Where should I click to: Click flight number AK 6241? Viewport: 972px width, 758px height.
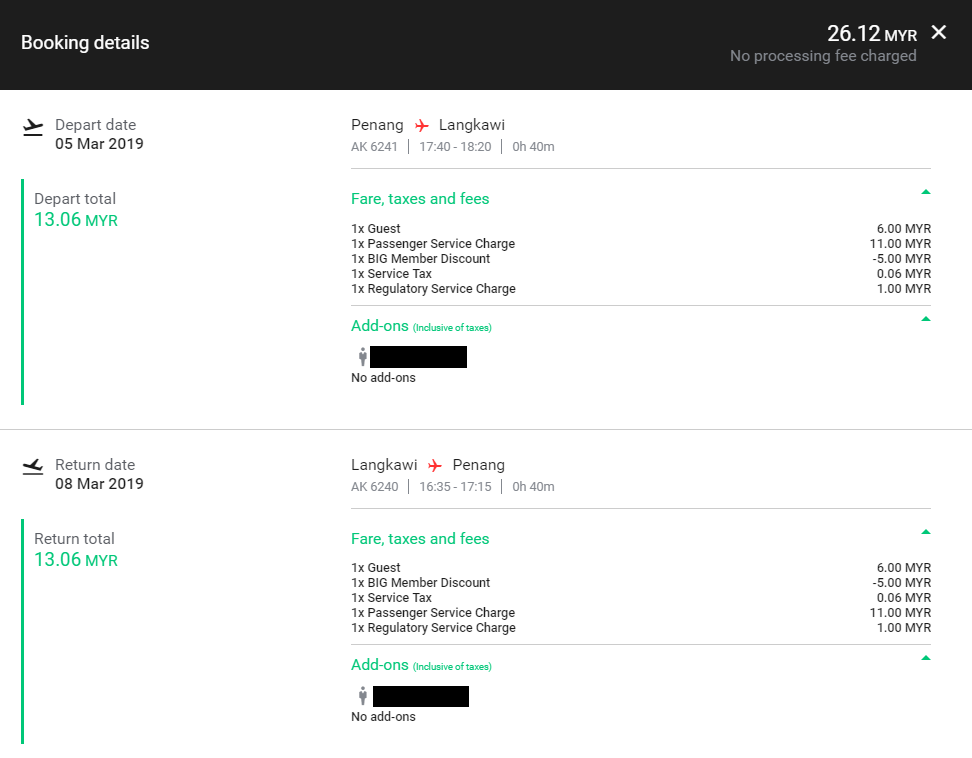(x=374, y=147)
